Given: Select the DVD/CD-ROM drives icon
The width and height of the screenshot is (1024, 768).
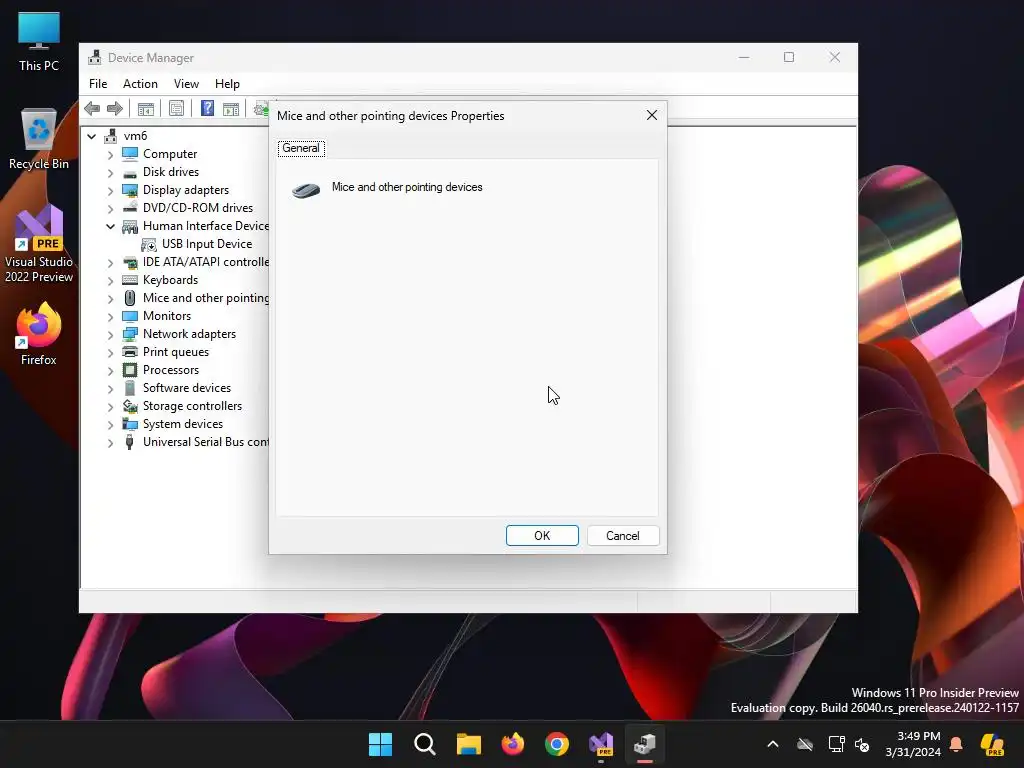Looking at the screenshot, I should tap(130, 208).
